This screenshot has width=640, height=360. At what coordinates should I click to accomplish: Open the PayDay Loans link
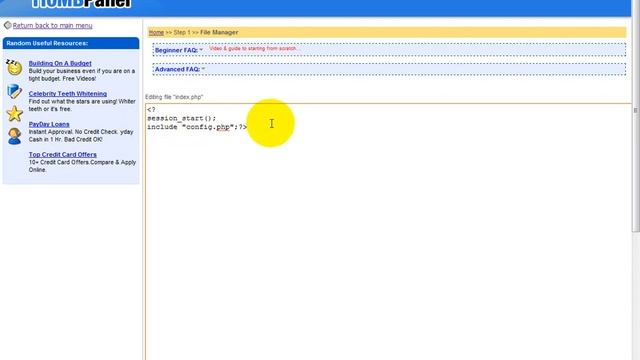49,124
